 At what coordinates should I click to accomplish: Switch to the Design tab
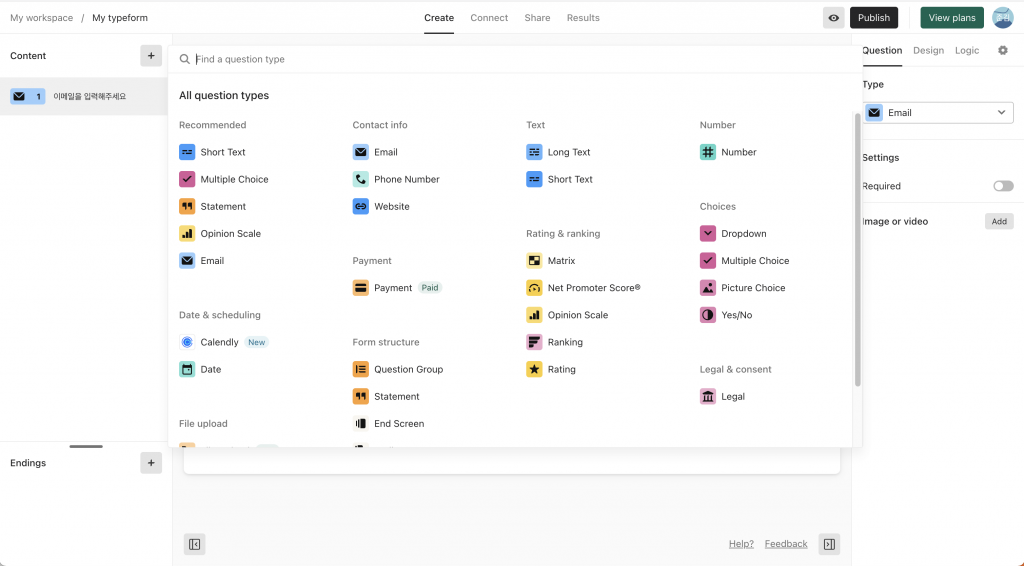928,50
